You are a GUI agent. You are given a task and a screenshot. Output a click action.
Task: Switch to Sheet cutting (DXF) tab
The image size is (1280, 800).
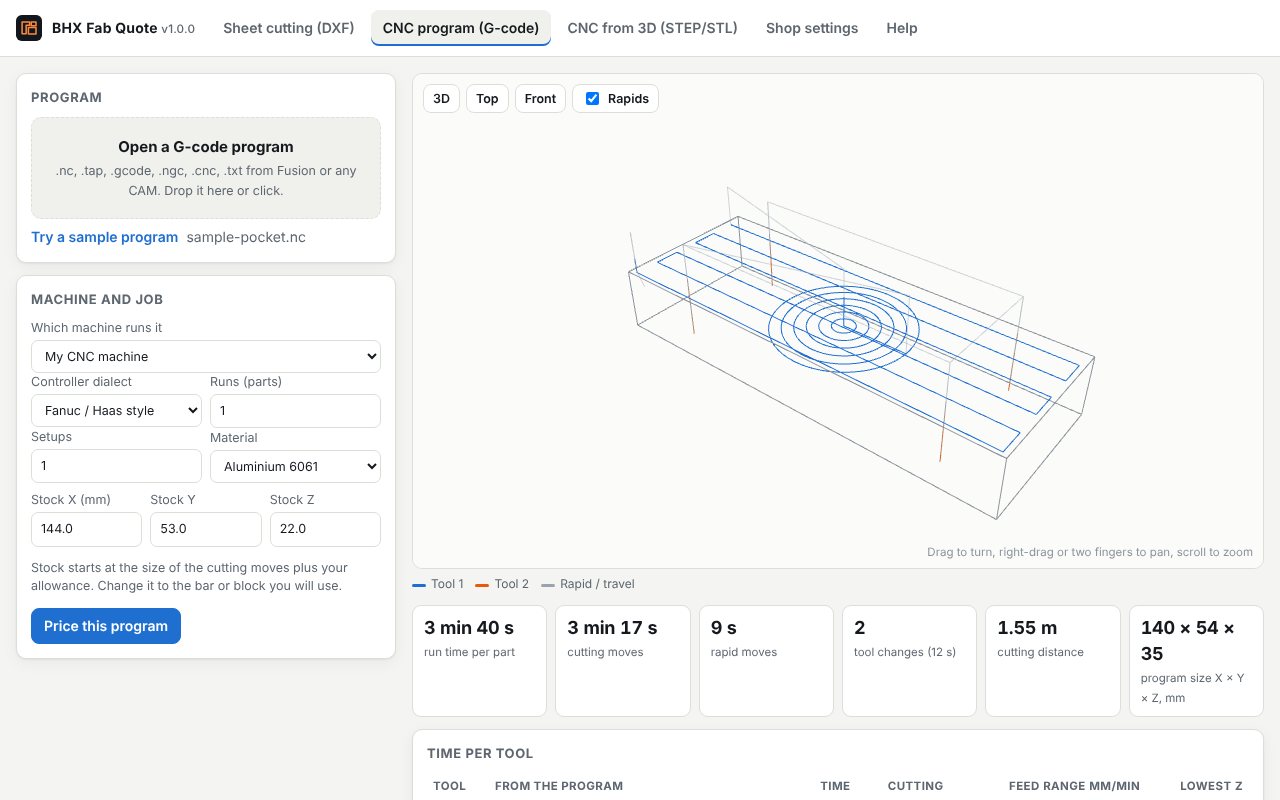click(x=289, y=28)
